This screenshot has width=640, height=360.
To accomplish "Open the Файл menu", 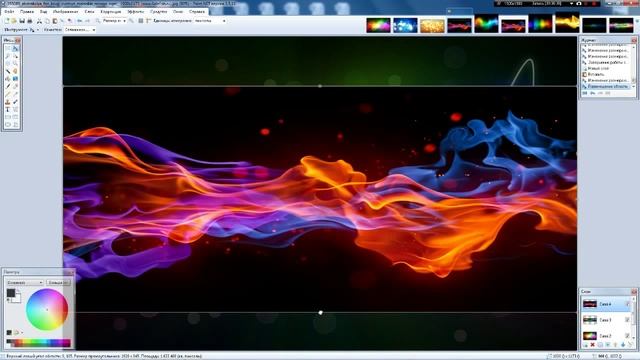I will coord(9,12).
